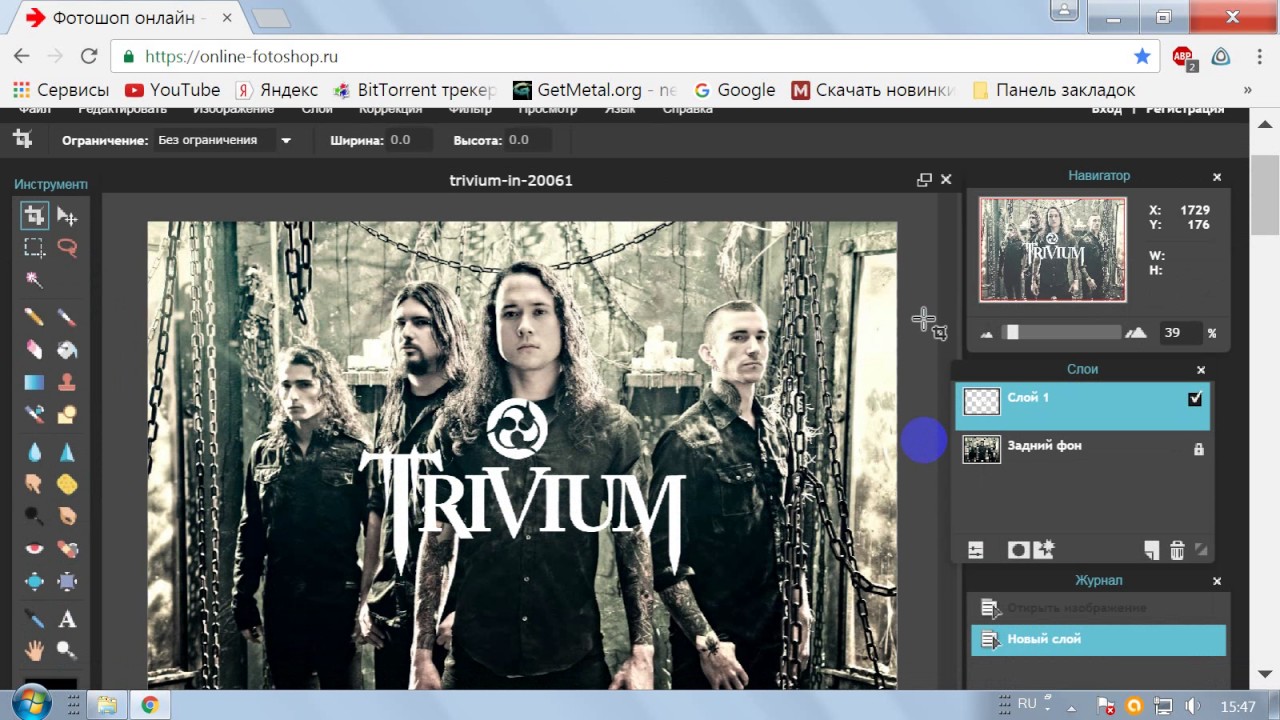Select the Lasso tool
The height and width of the screenshot is (720, 1280).
(x=67, y=247)
